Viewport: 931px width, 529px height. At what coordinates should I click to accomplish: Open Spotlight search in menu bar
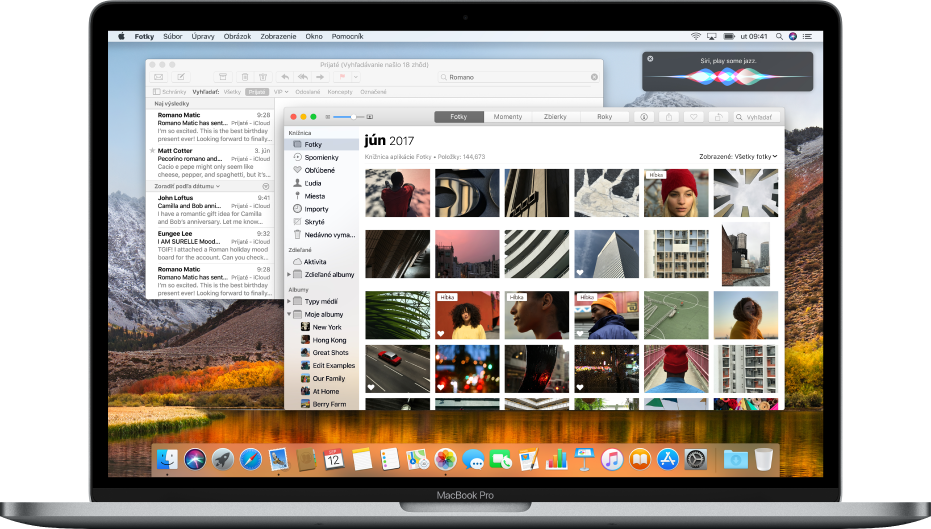[x=778, y=36]
